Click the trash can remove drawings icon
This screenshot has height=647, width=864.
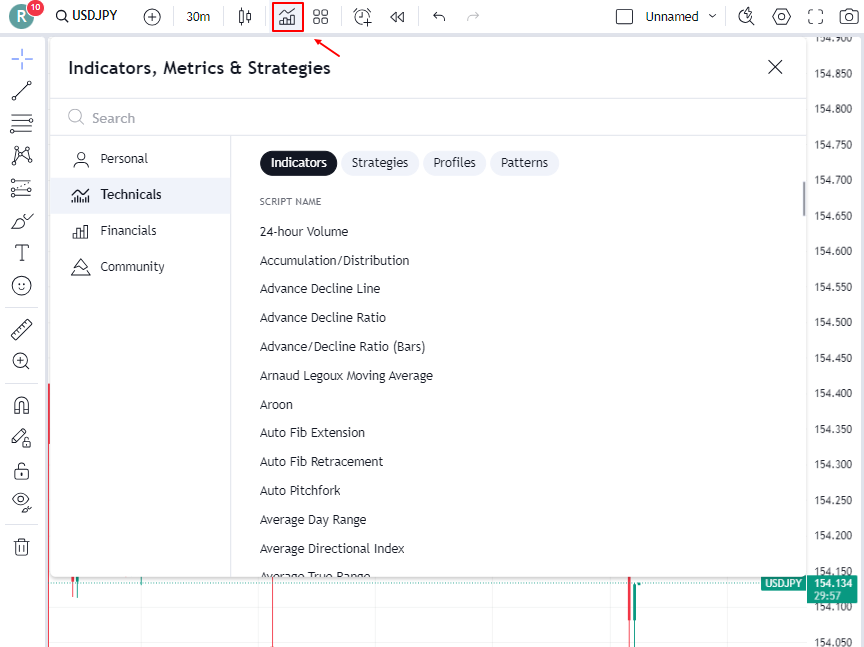coord(21,546)
